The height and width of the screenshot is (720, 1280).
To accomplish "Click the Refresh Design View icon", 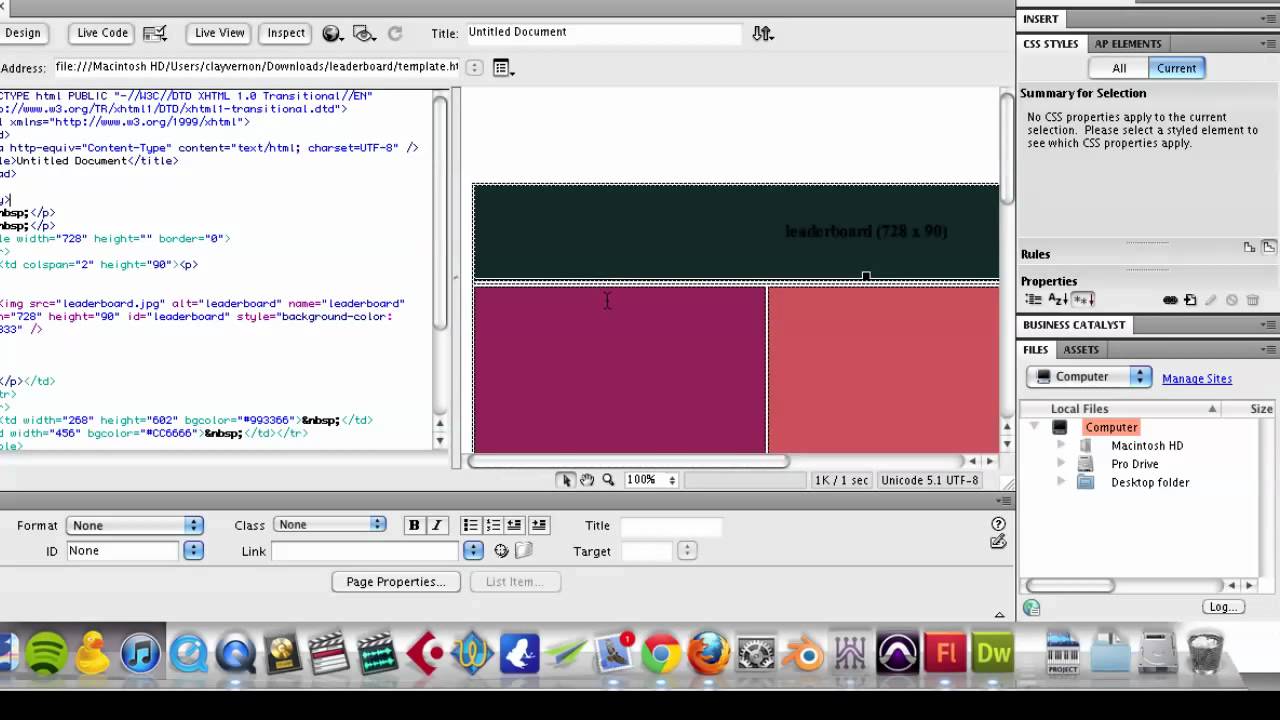I will pyautogui.click(x=395, y=33).
